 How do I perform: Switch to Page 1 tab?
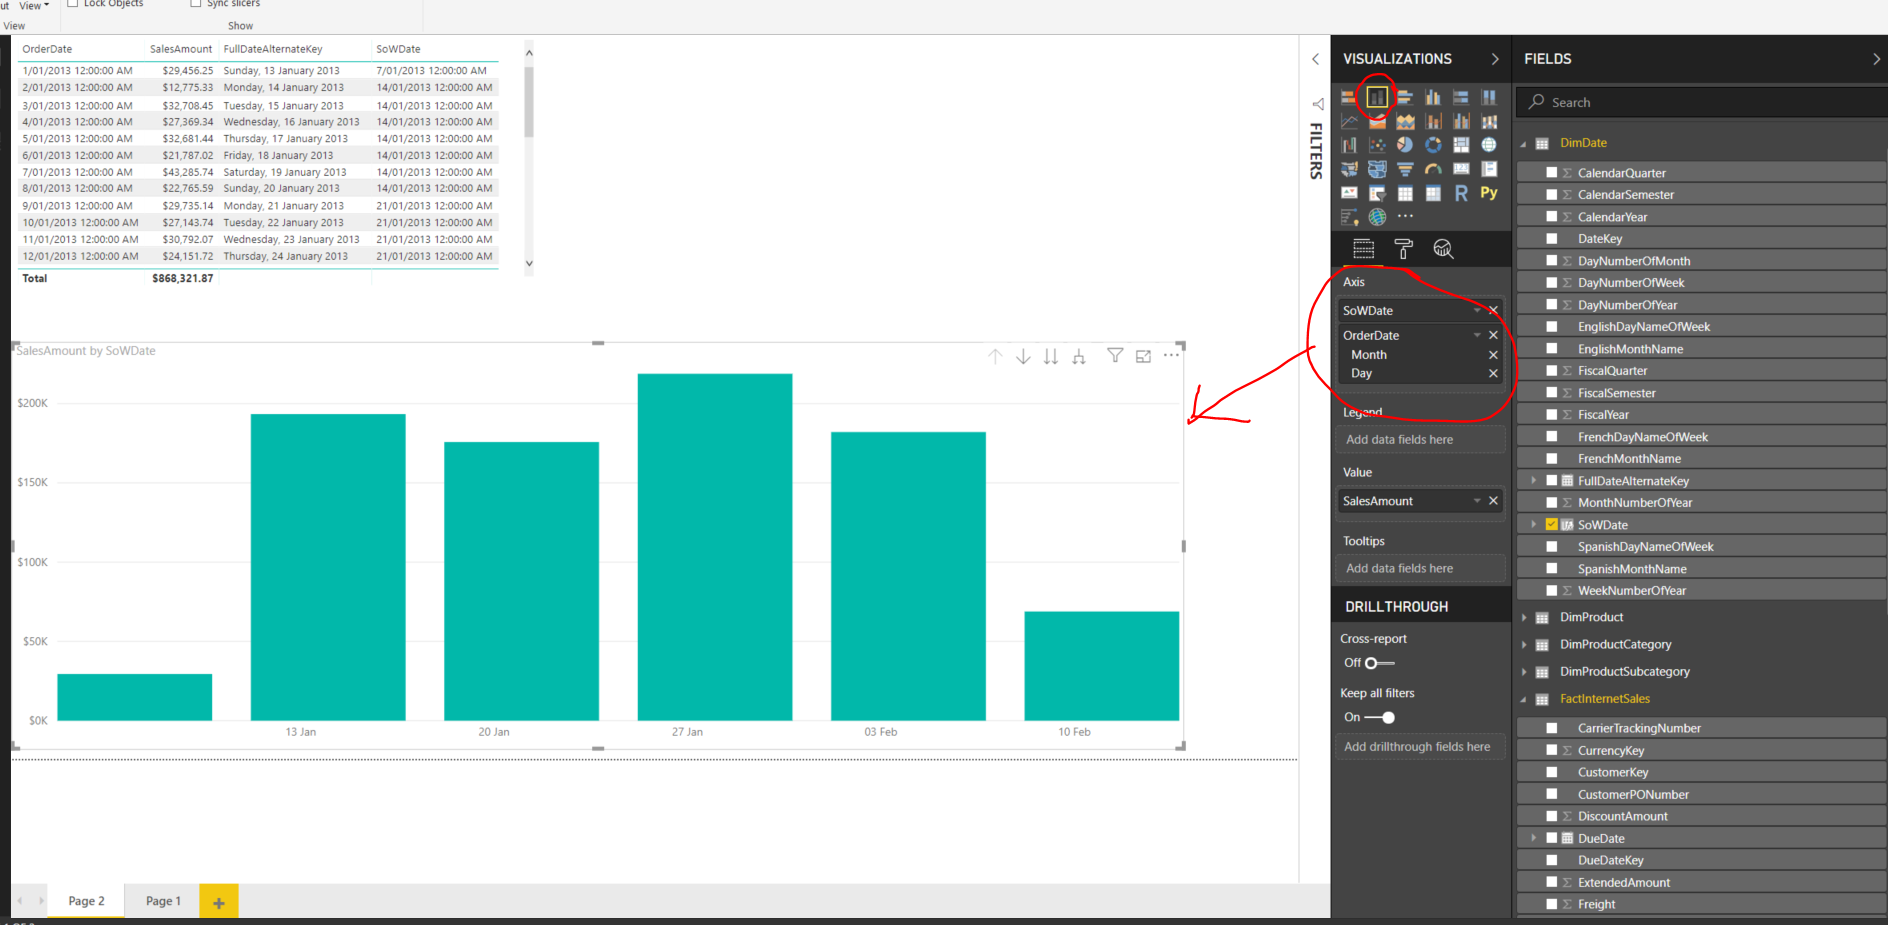(x=163, y=901)
